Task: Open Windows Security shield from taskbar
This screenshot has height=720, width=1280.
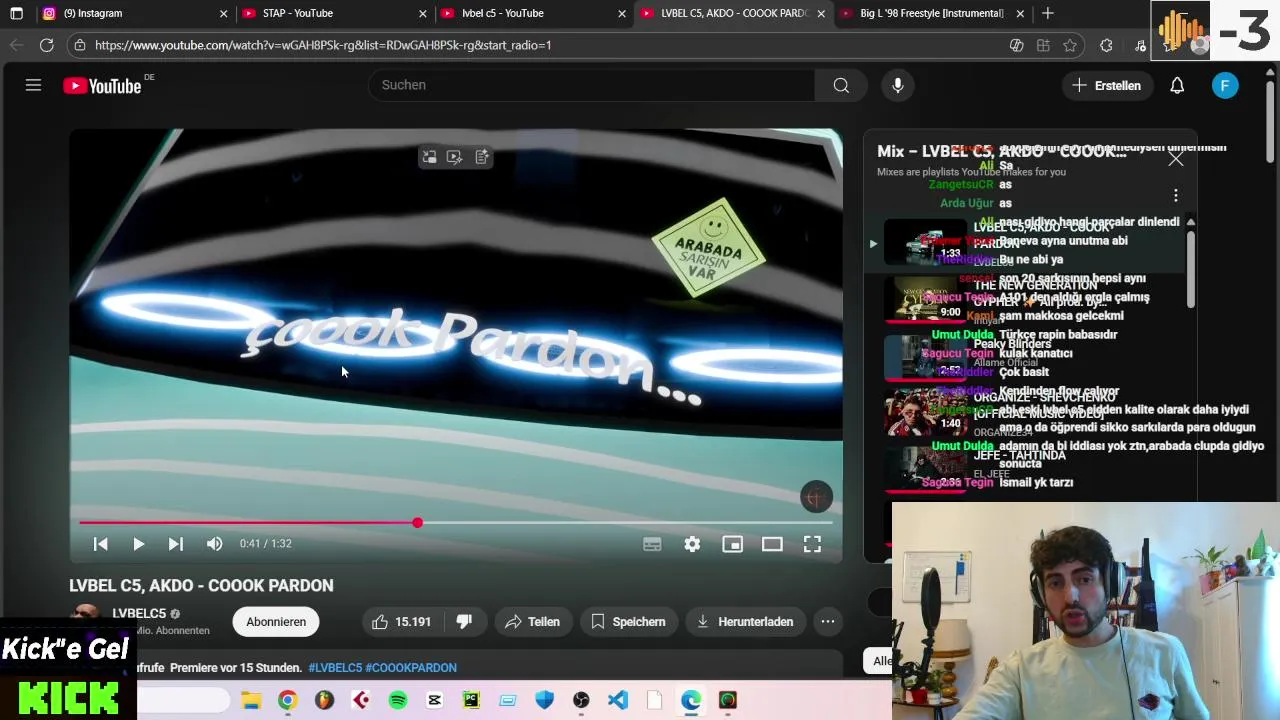Action: click(x=544, y=700)
